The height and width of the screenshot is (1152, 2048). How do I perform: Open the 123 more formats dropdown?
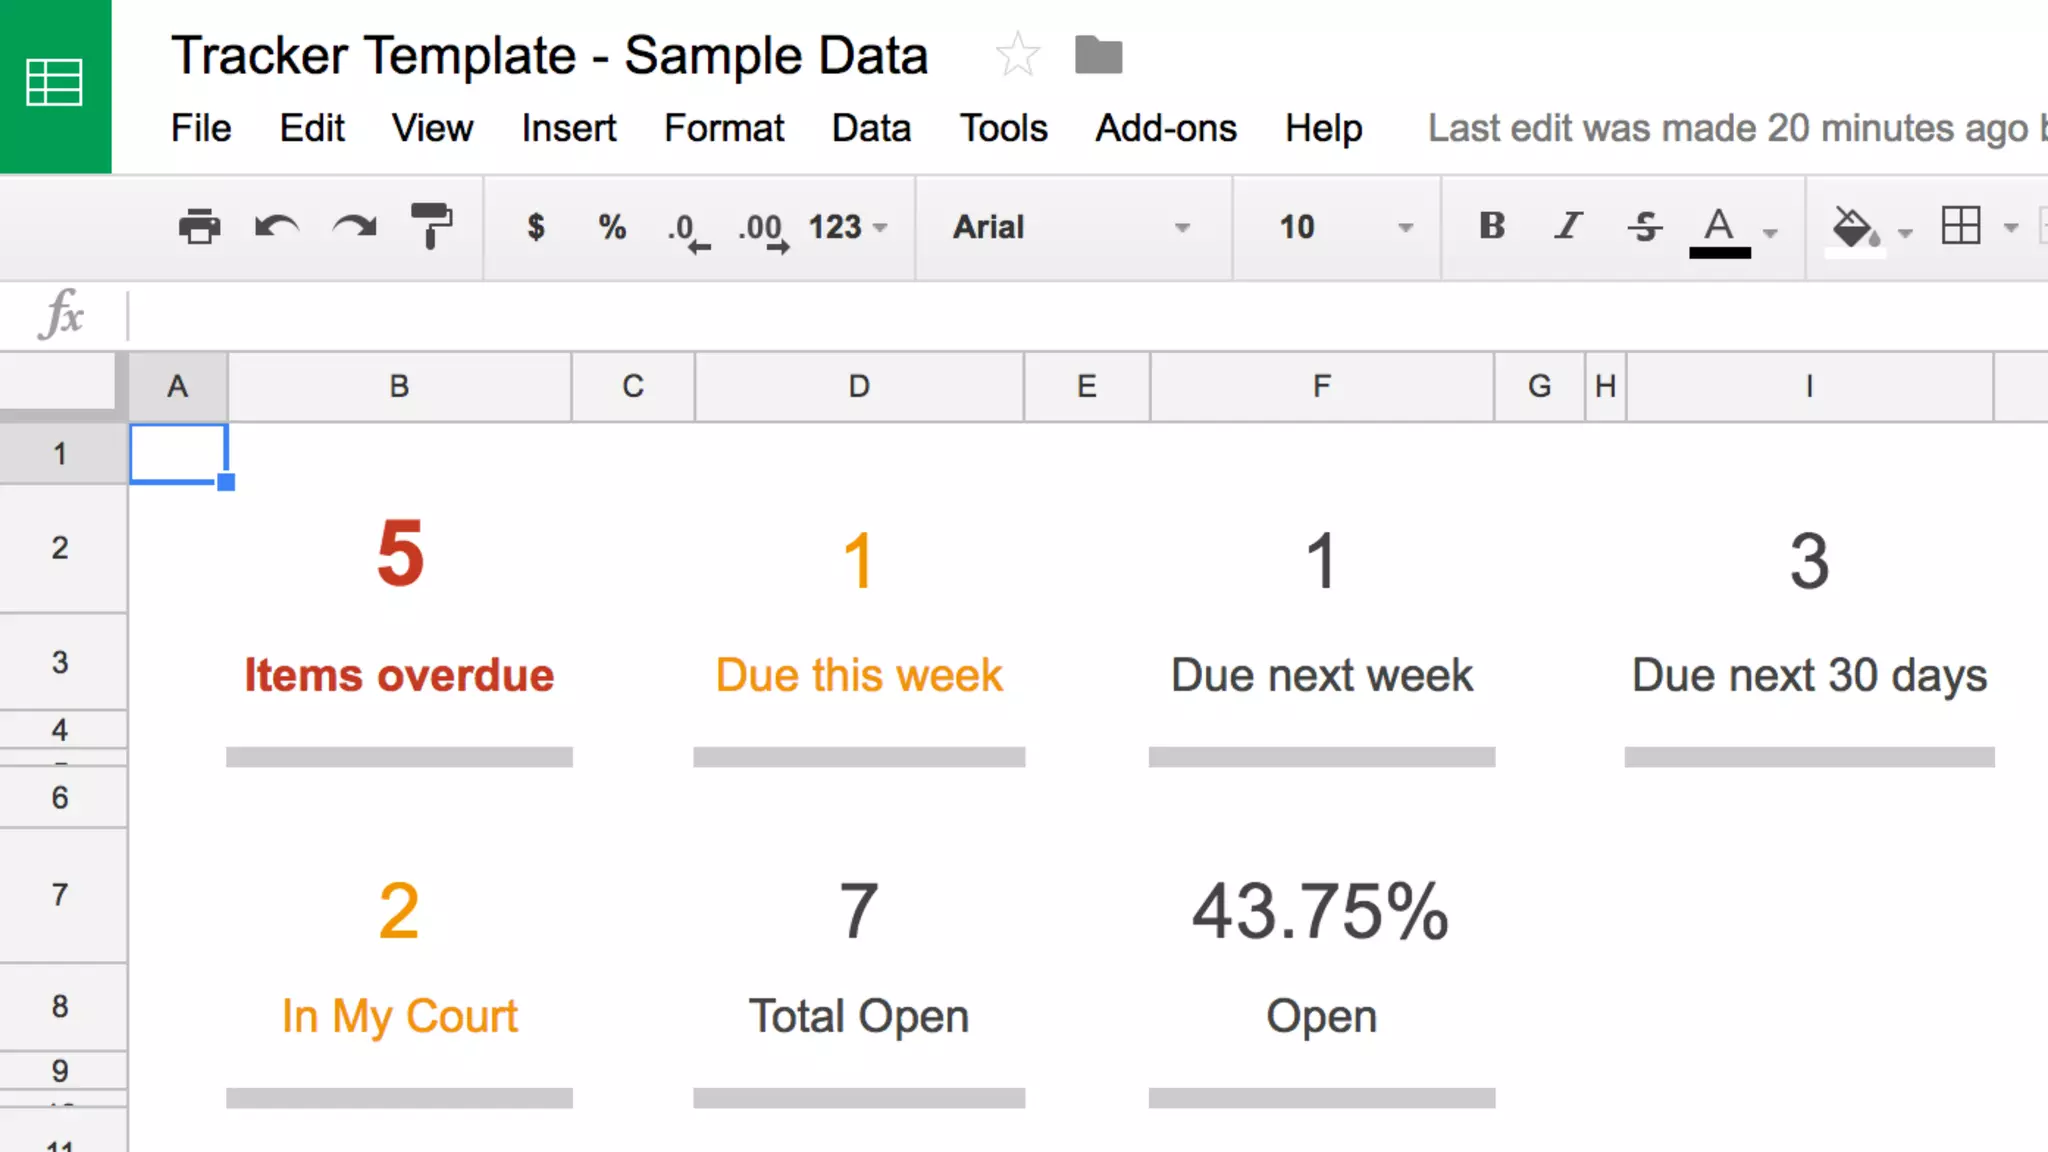848,227
